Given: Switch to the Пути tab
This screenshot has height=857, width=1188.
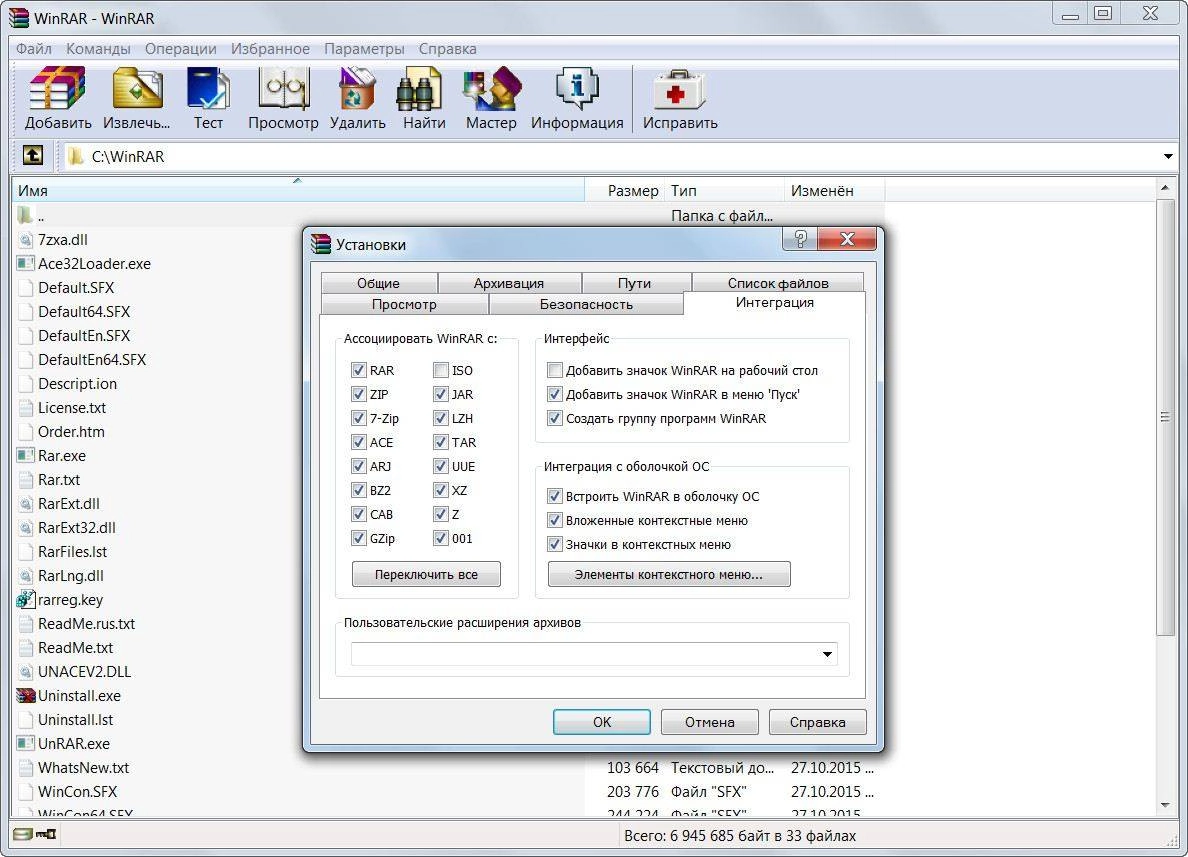Looking at the screenshot, I should pyautogui.click(x=635, y=283).
